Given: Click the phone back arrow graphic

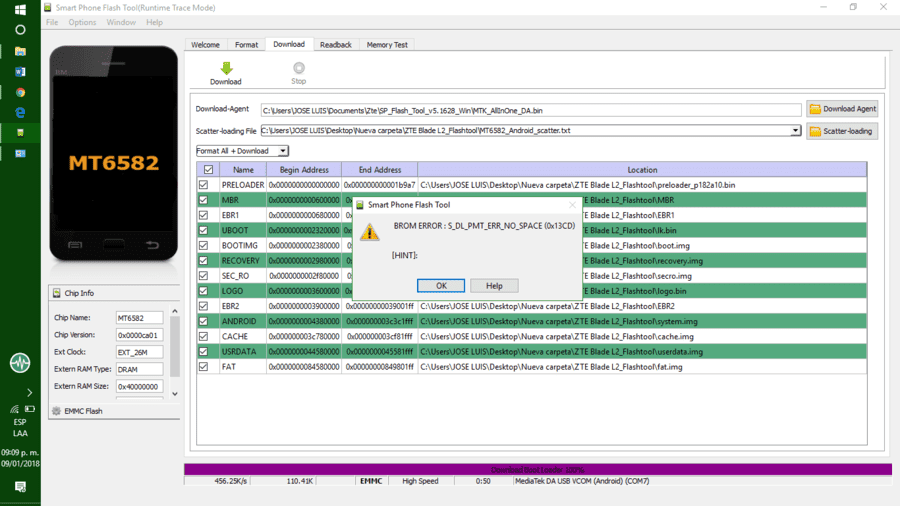Looking at the screenshot, I should pyautogui.click(x=152, y=245).
